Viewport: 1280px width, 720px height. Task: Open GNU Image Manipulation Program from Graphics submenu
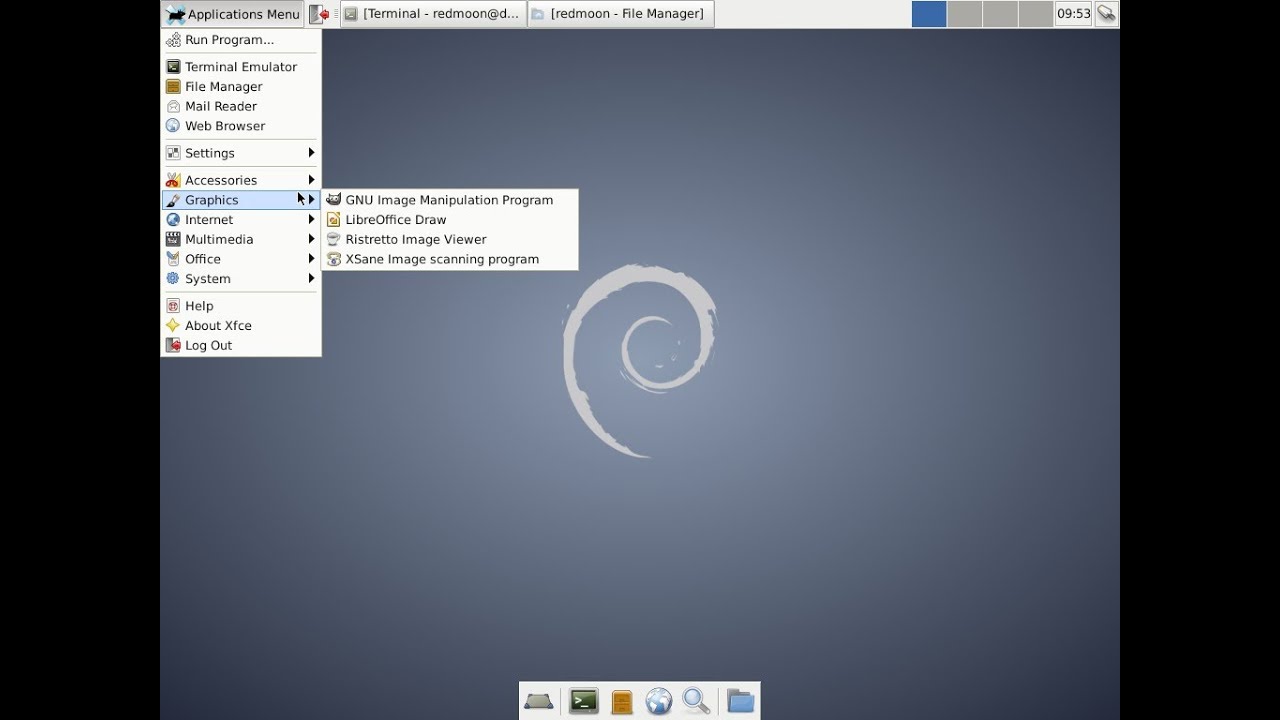(449, 200)
